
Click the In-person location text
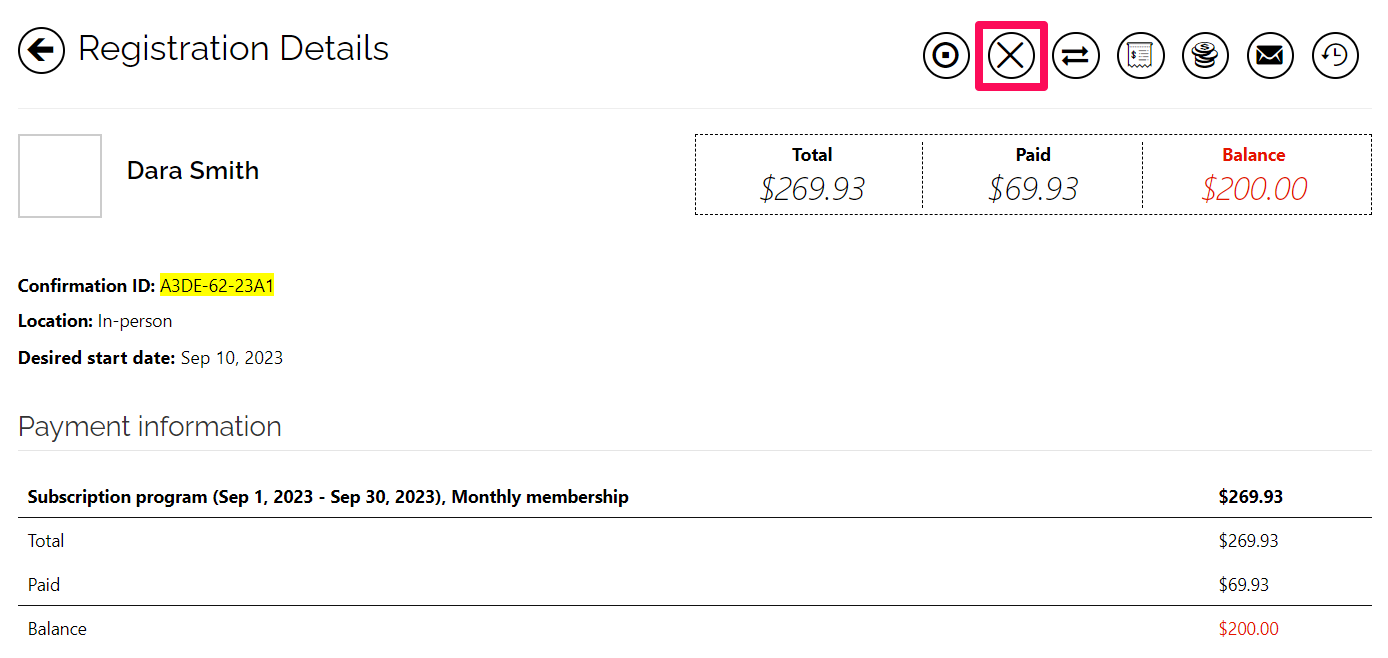point(135,322)
